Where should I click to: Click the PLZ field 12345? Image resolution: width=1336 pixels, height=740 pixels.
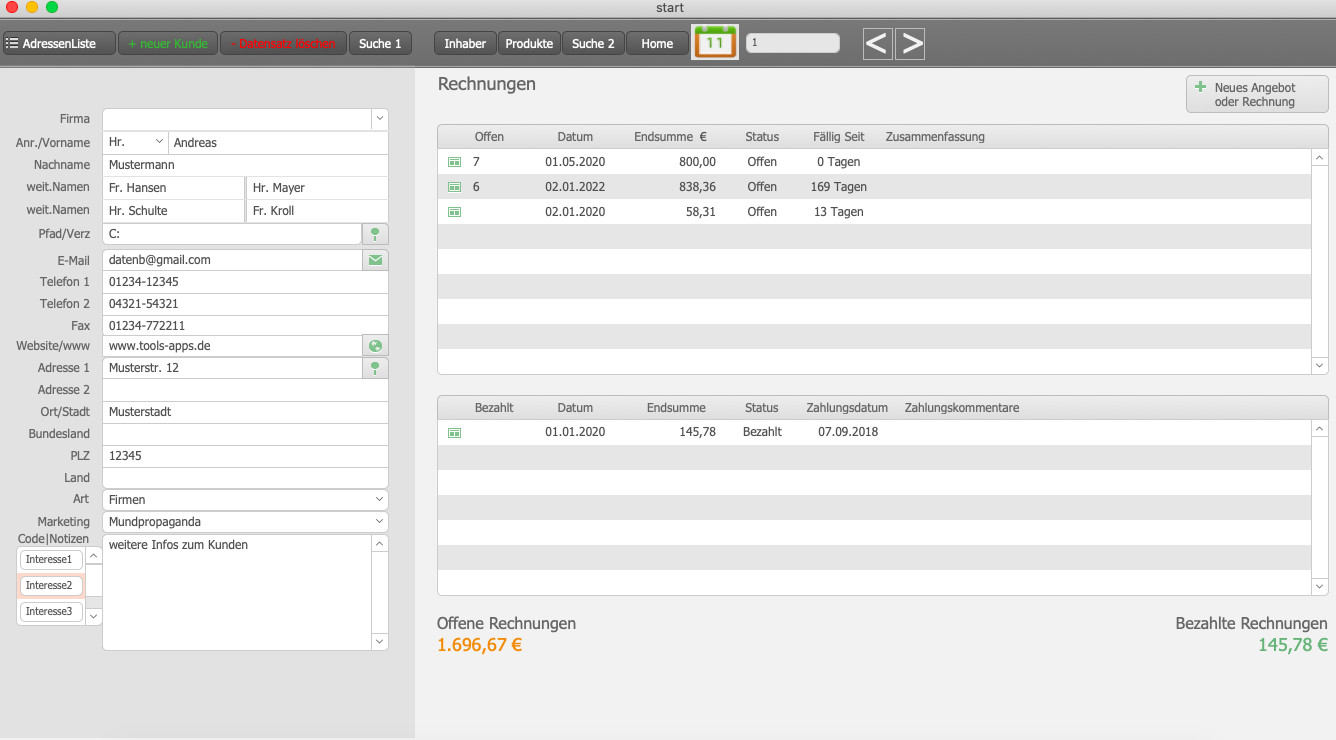point(245,456)
